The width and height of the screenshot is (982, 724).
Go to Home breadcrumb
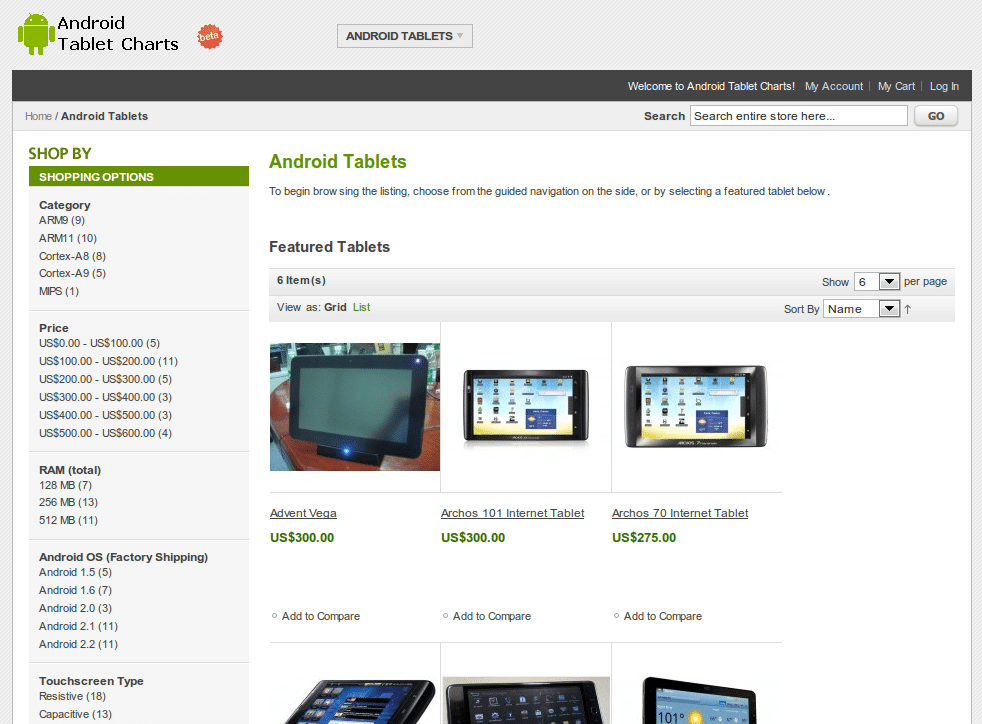38,116
